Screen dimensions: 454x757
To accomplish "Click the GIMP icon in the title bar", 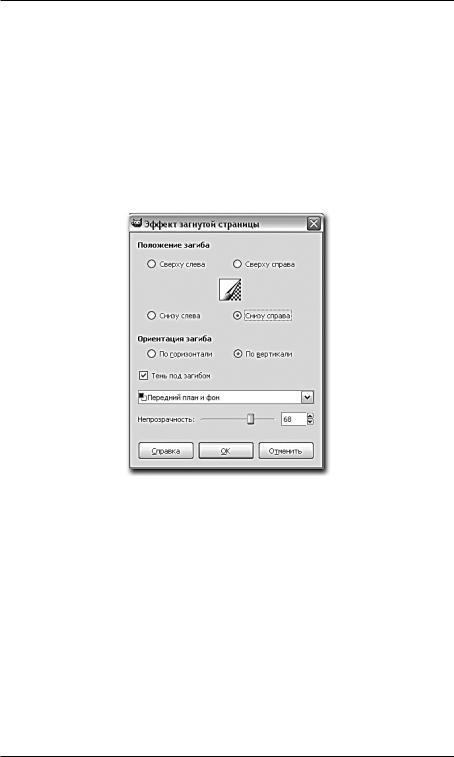I will [x=137, y=224].
